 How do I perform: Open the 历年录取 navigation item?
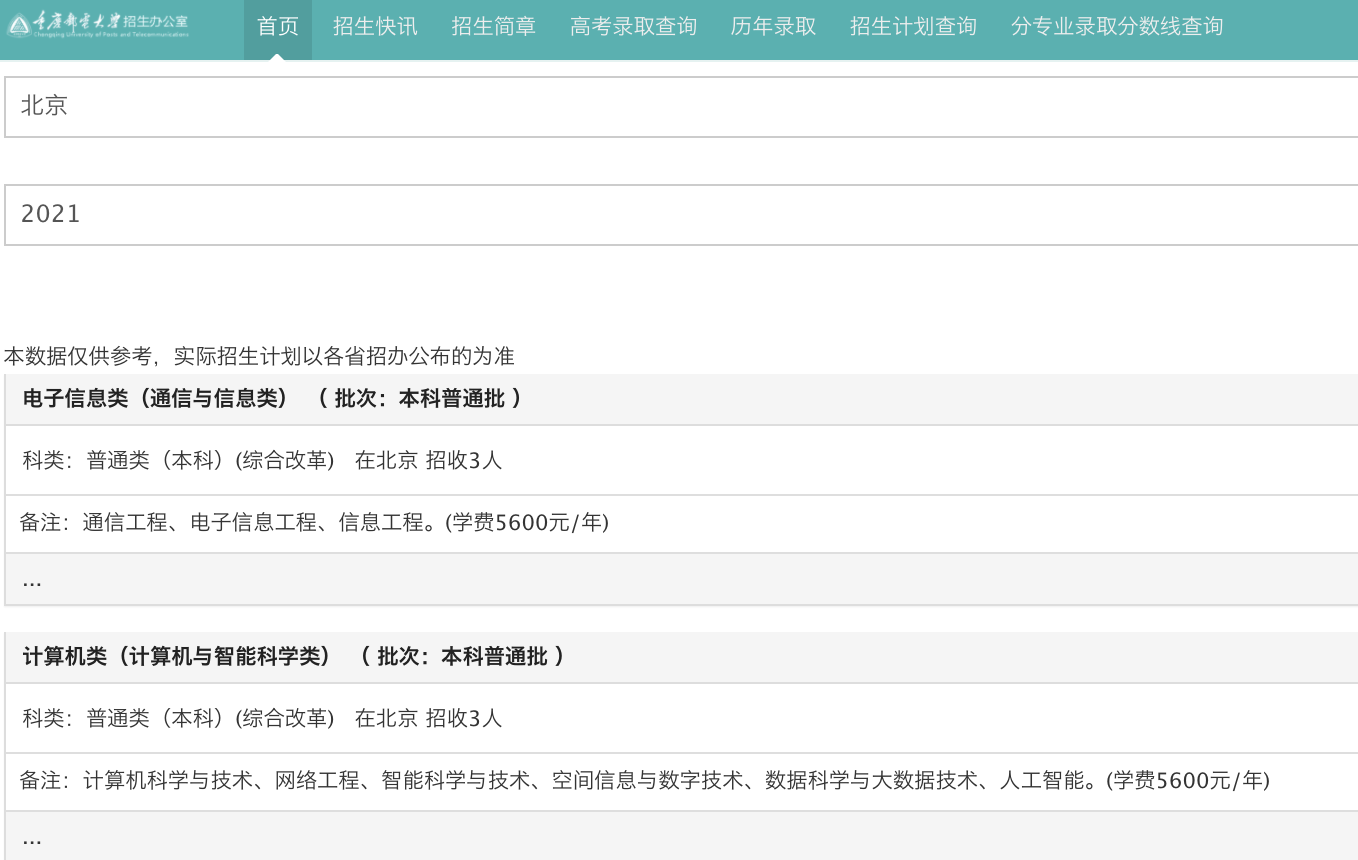773,27
